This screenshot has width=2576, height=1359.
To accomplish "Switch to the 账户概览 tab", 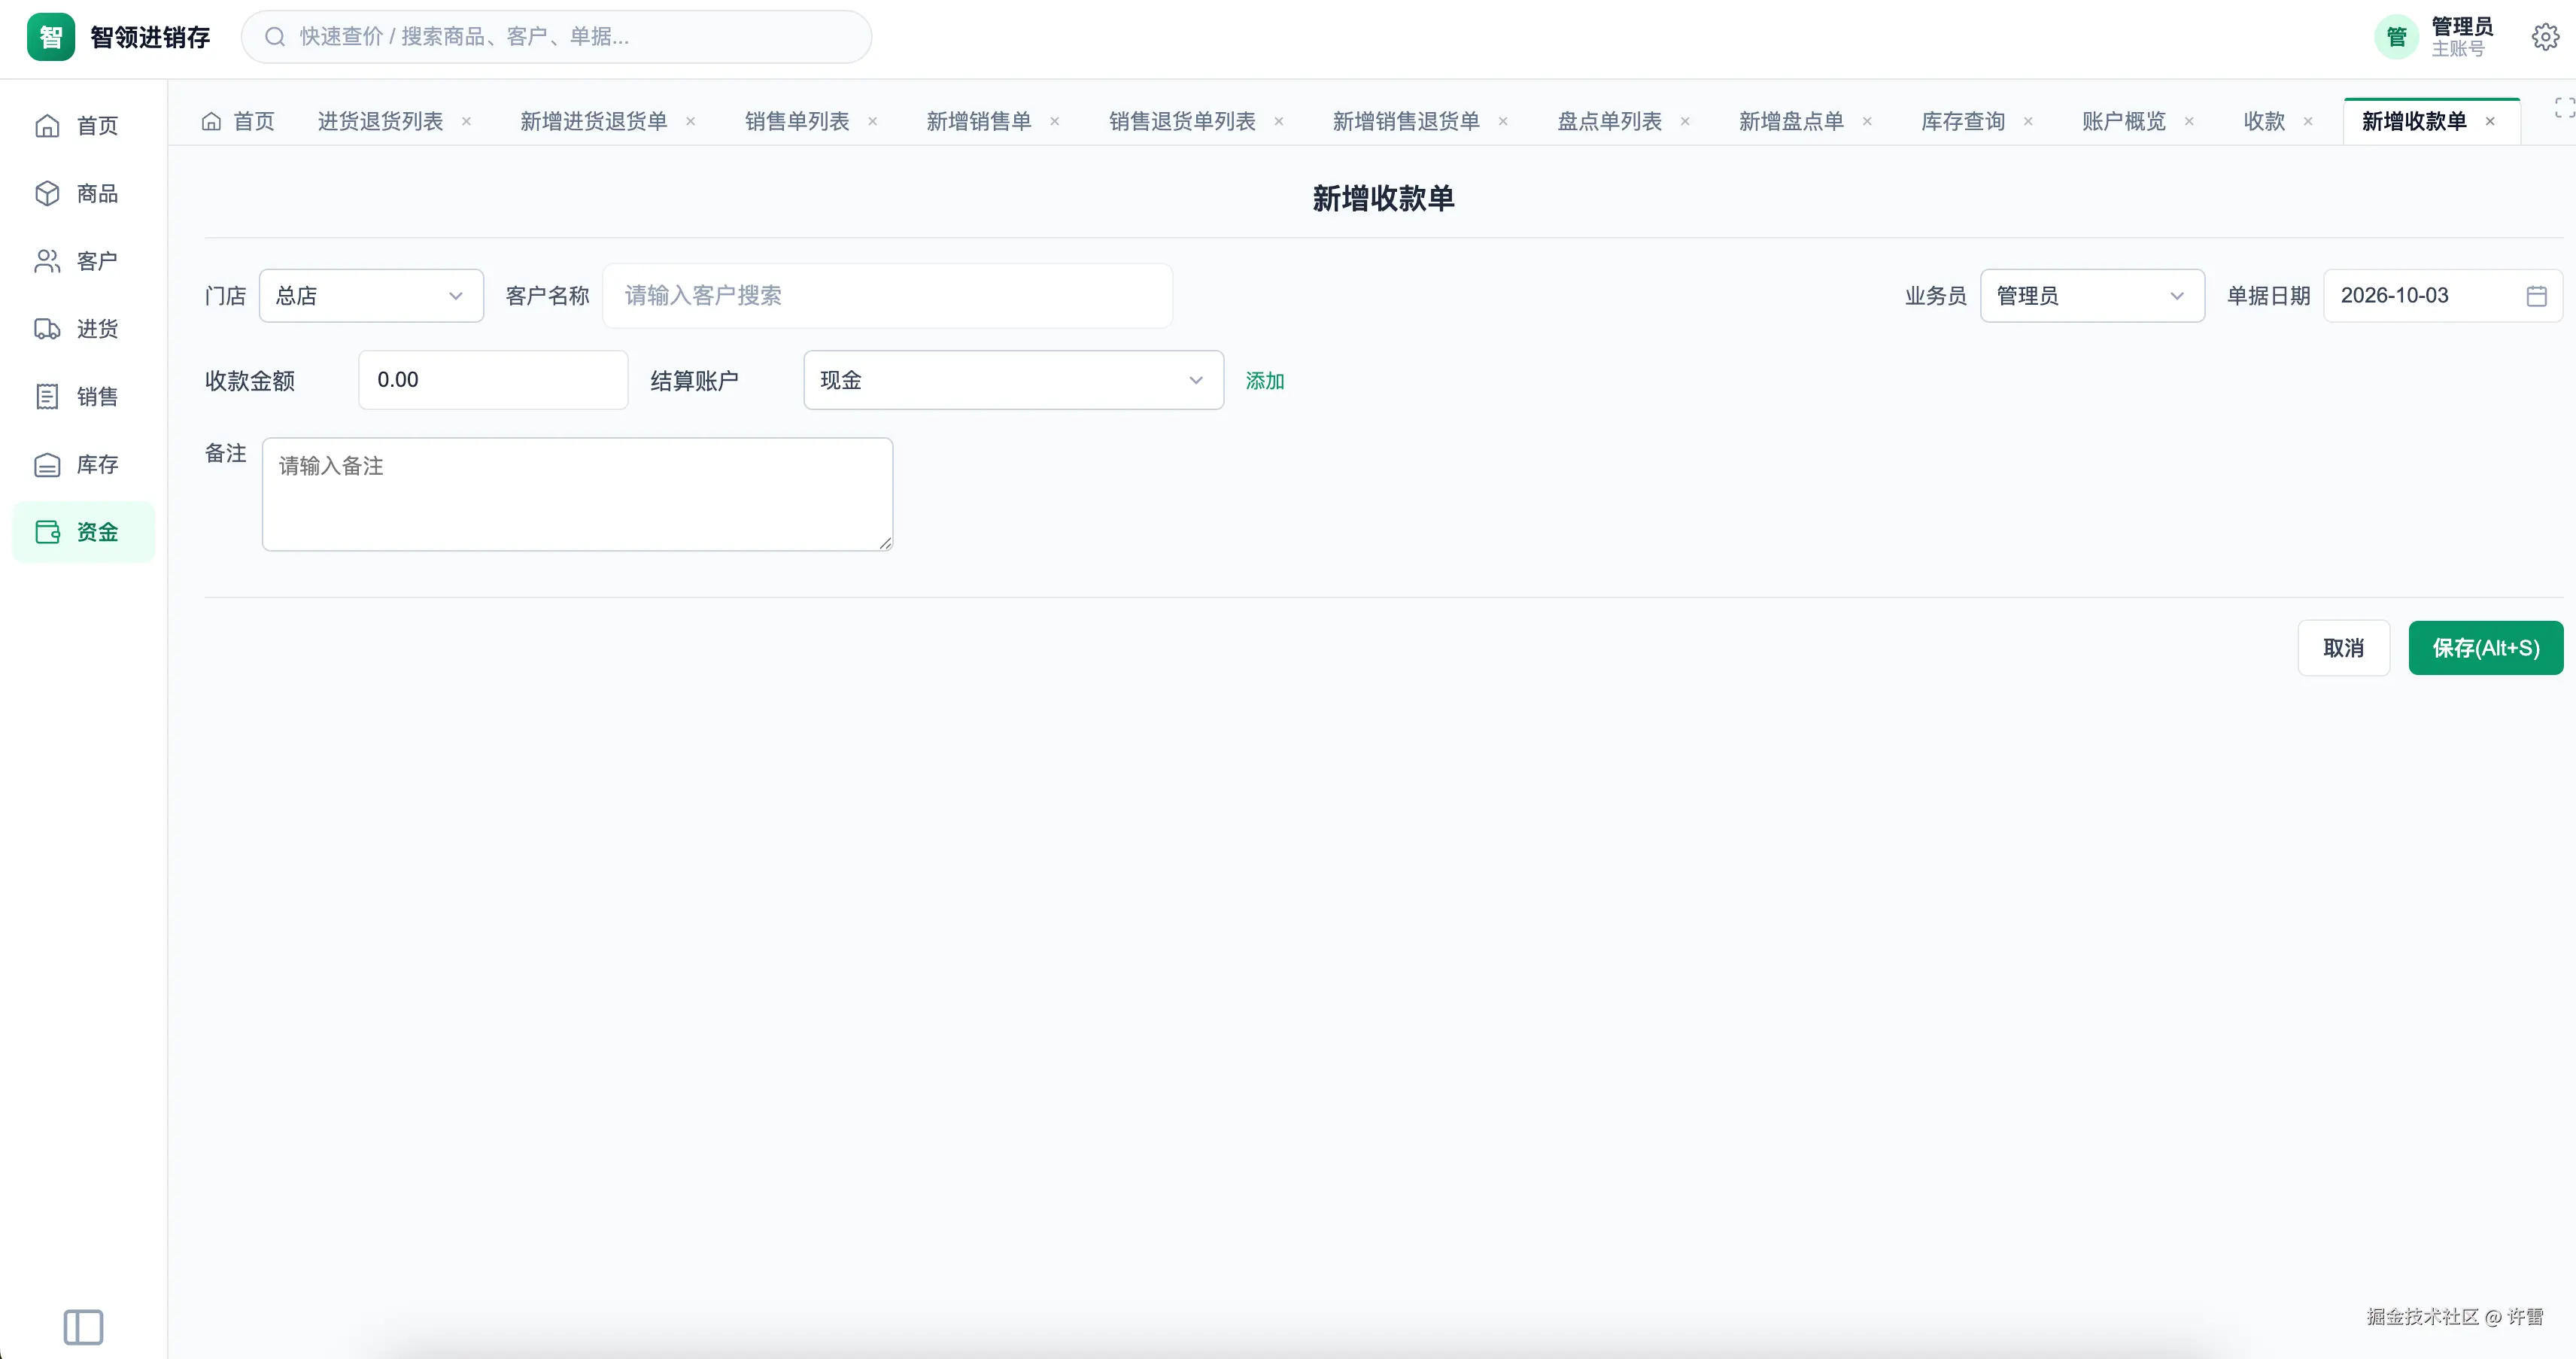I will (x=2123, y=121).
